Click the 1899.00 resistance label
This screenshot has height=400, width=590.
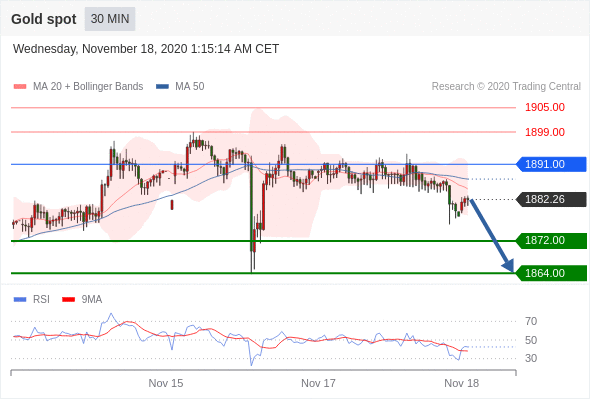coord(545,132)
